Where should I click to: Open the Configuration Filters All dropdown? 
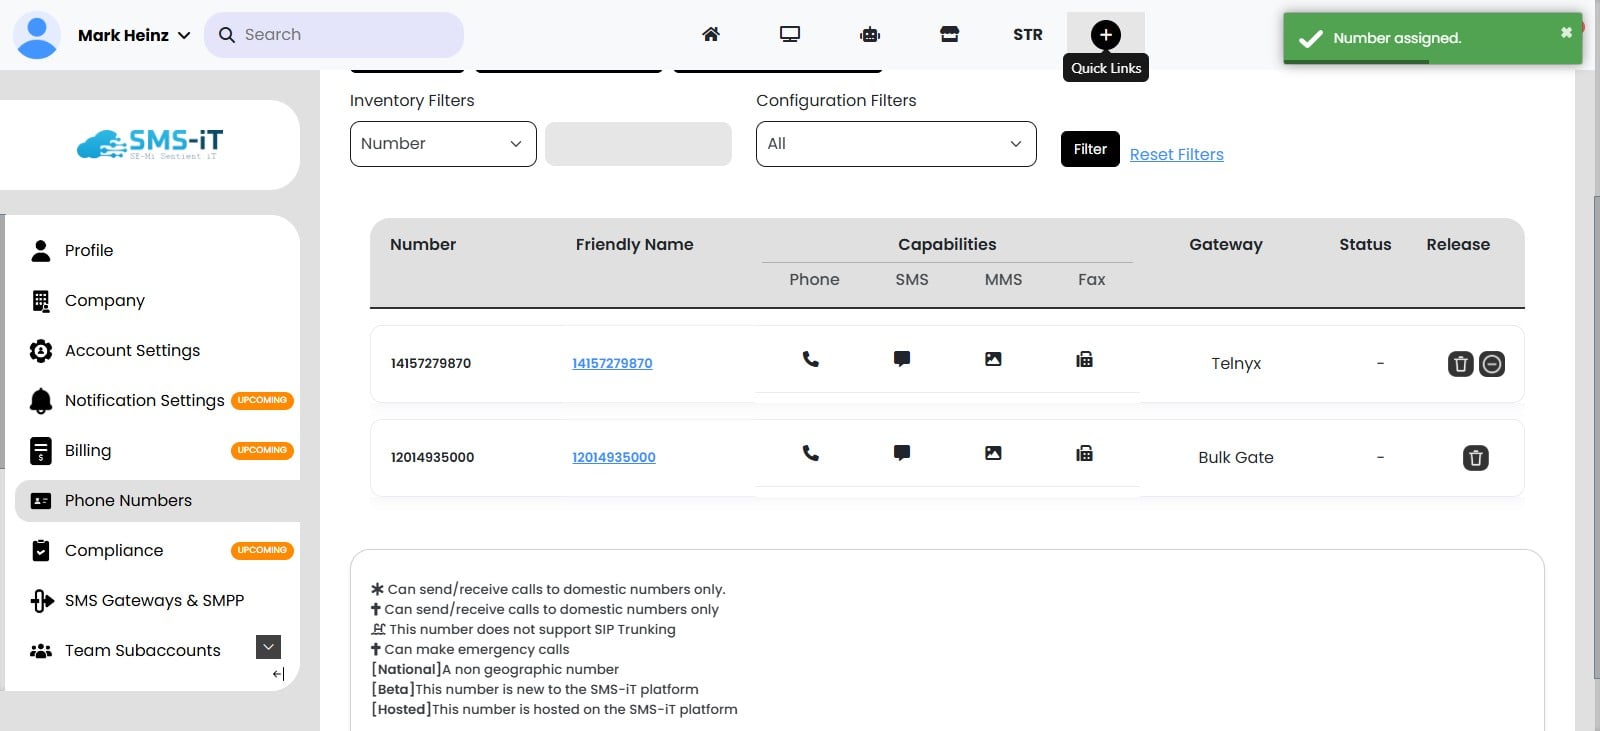pyautogui.click(x=896, y=144)
